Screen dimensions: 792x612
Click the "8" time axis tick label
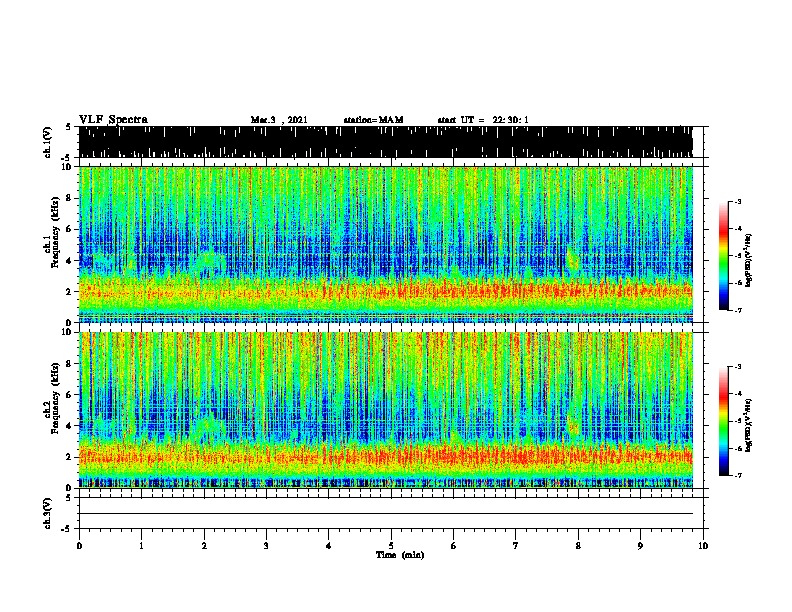click(x=578, y=546)
